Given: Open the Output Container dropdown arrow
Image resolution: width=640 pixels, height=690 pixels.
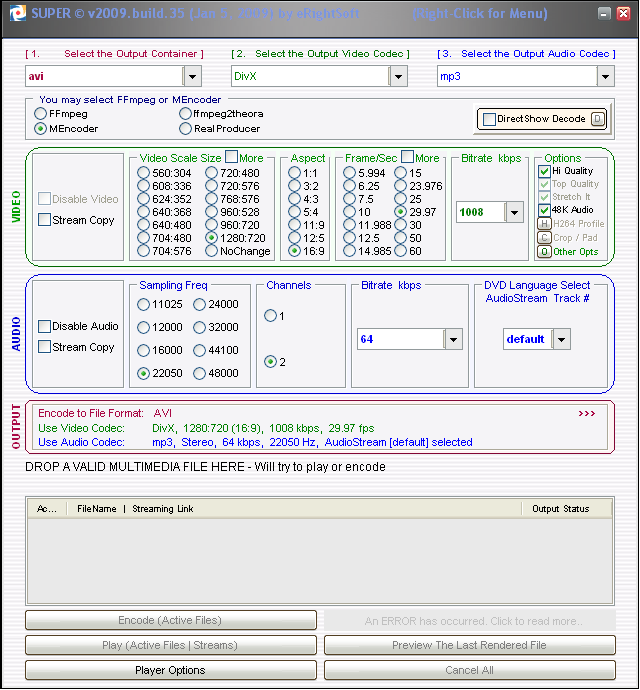Looking at the screenshot, I should point(192,76).
